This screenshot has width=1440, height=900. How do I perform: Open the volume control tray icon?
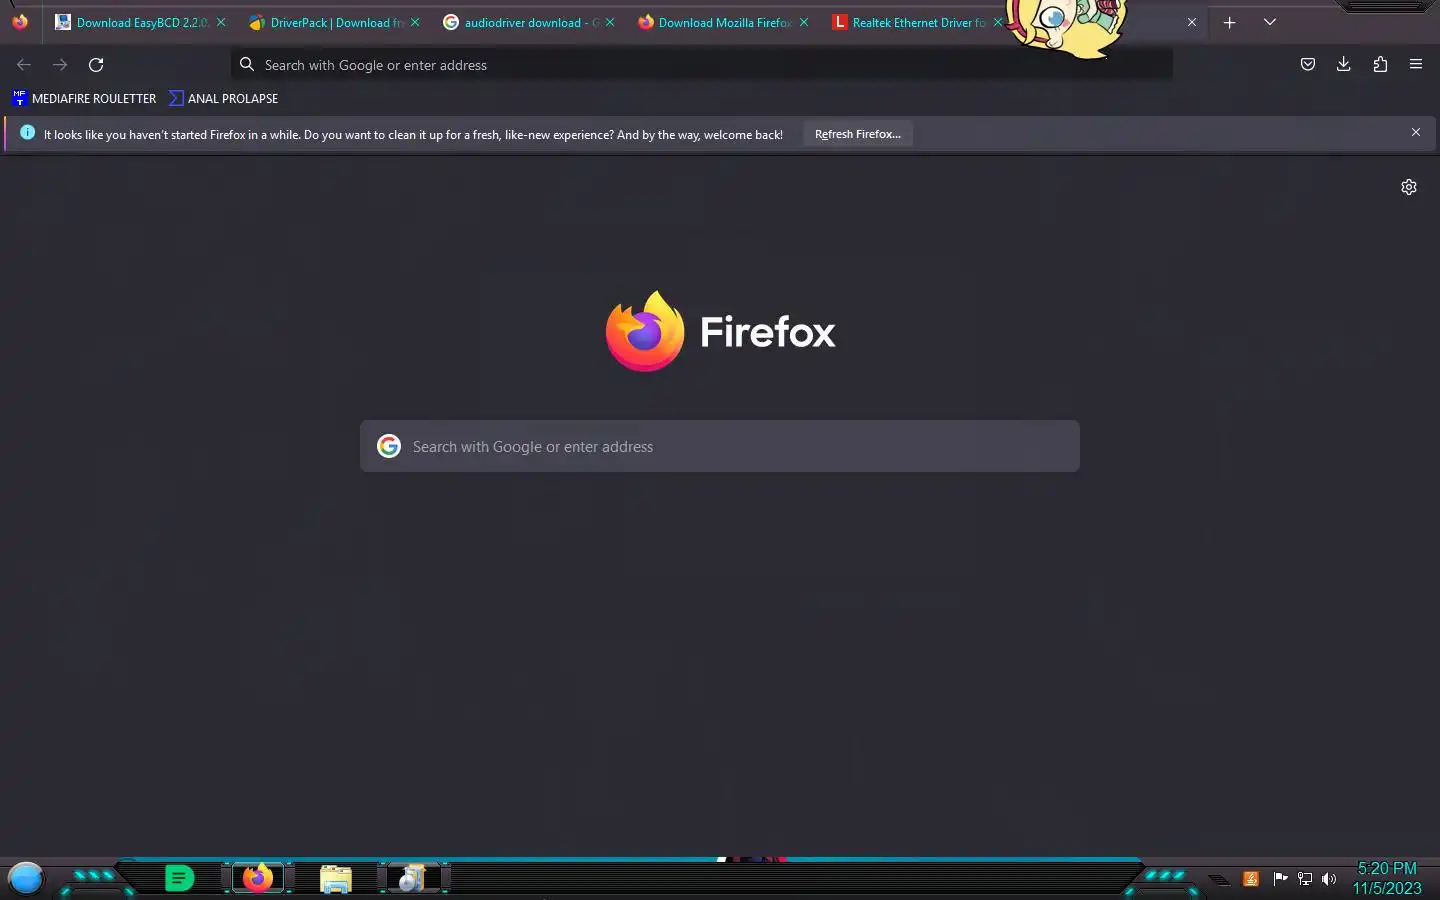[x=1329, y=879]
